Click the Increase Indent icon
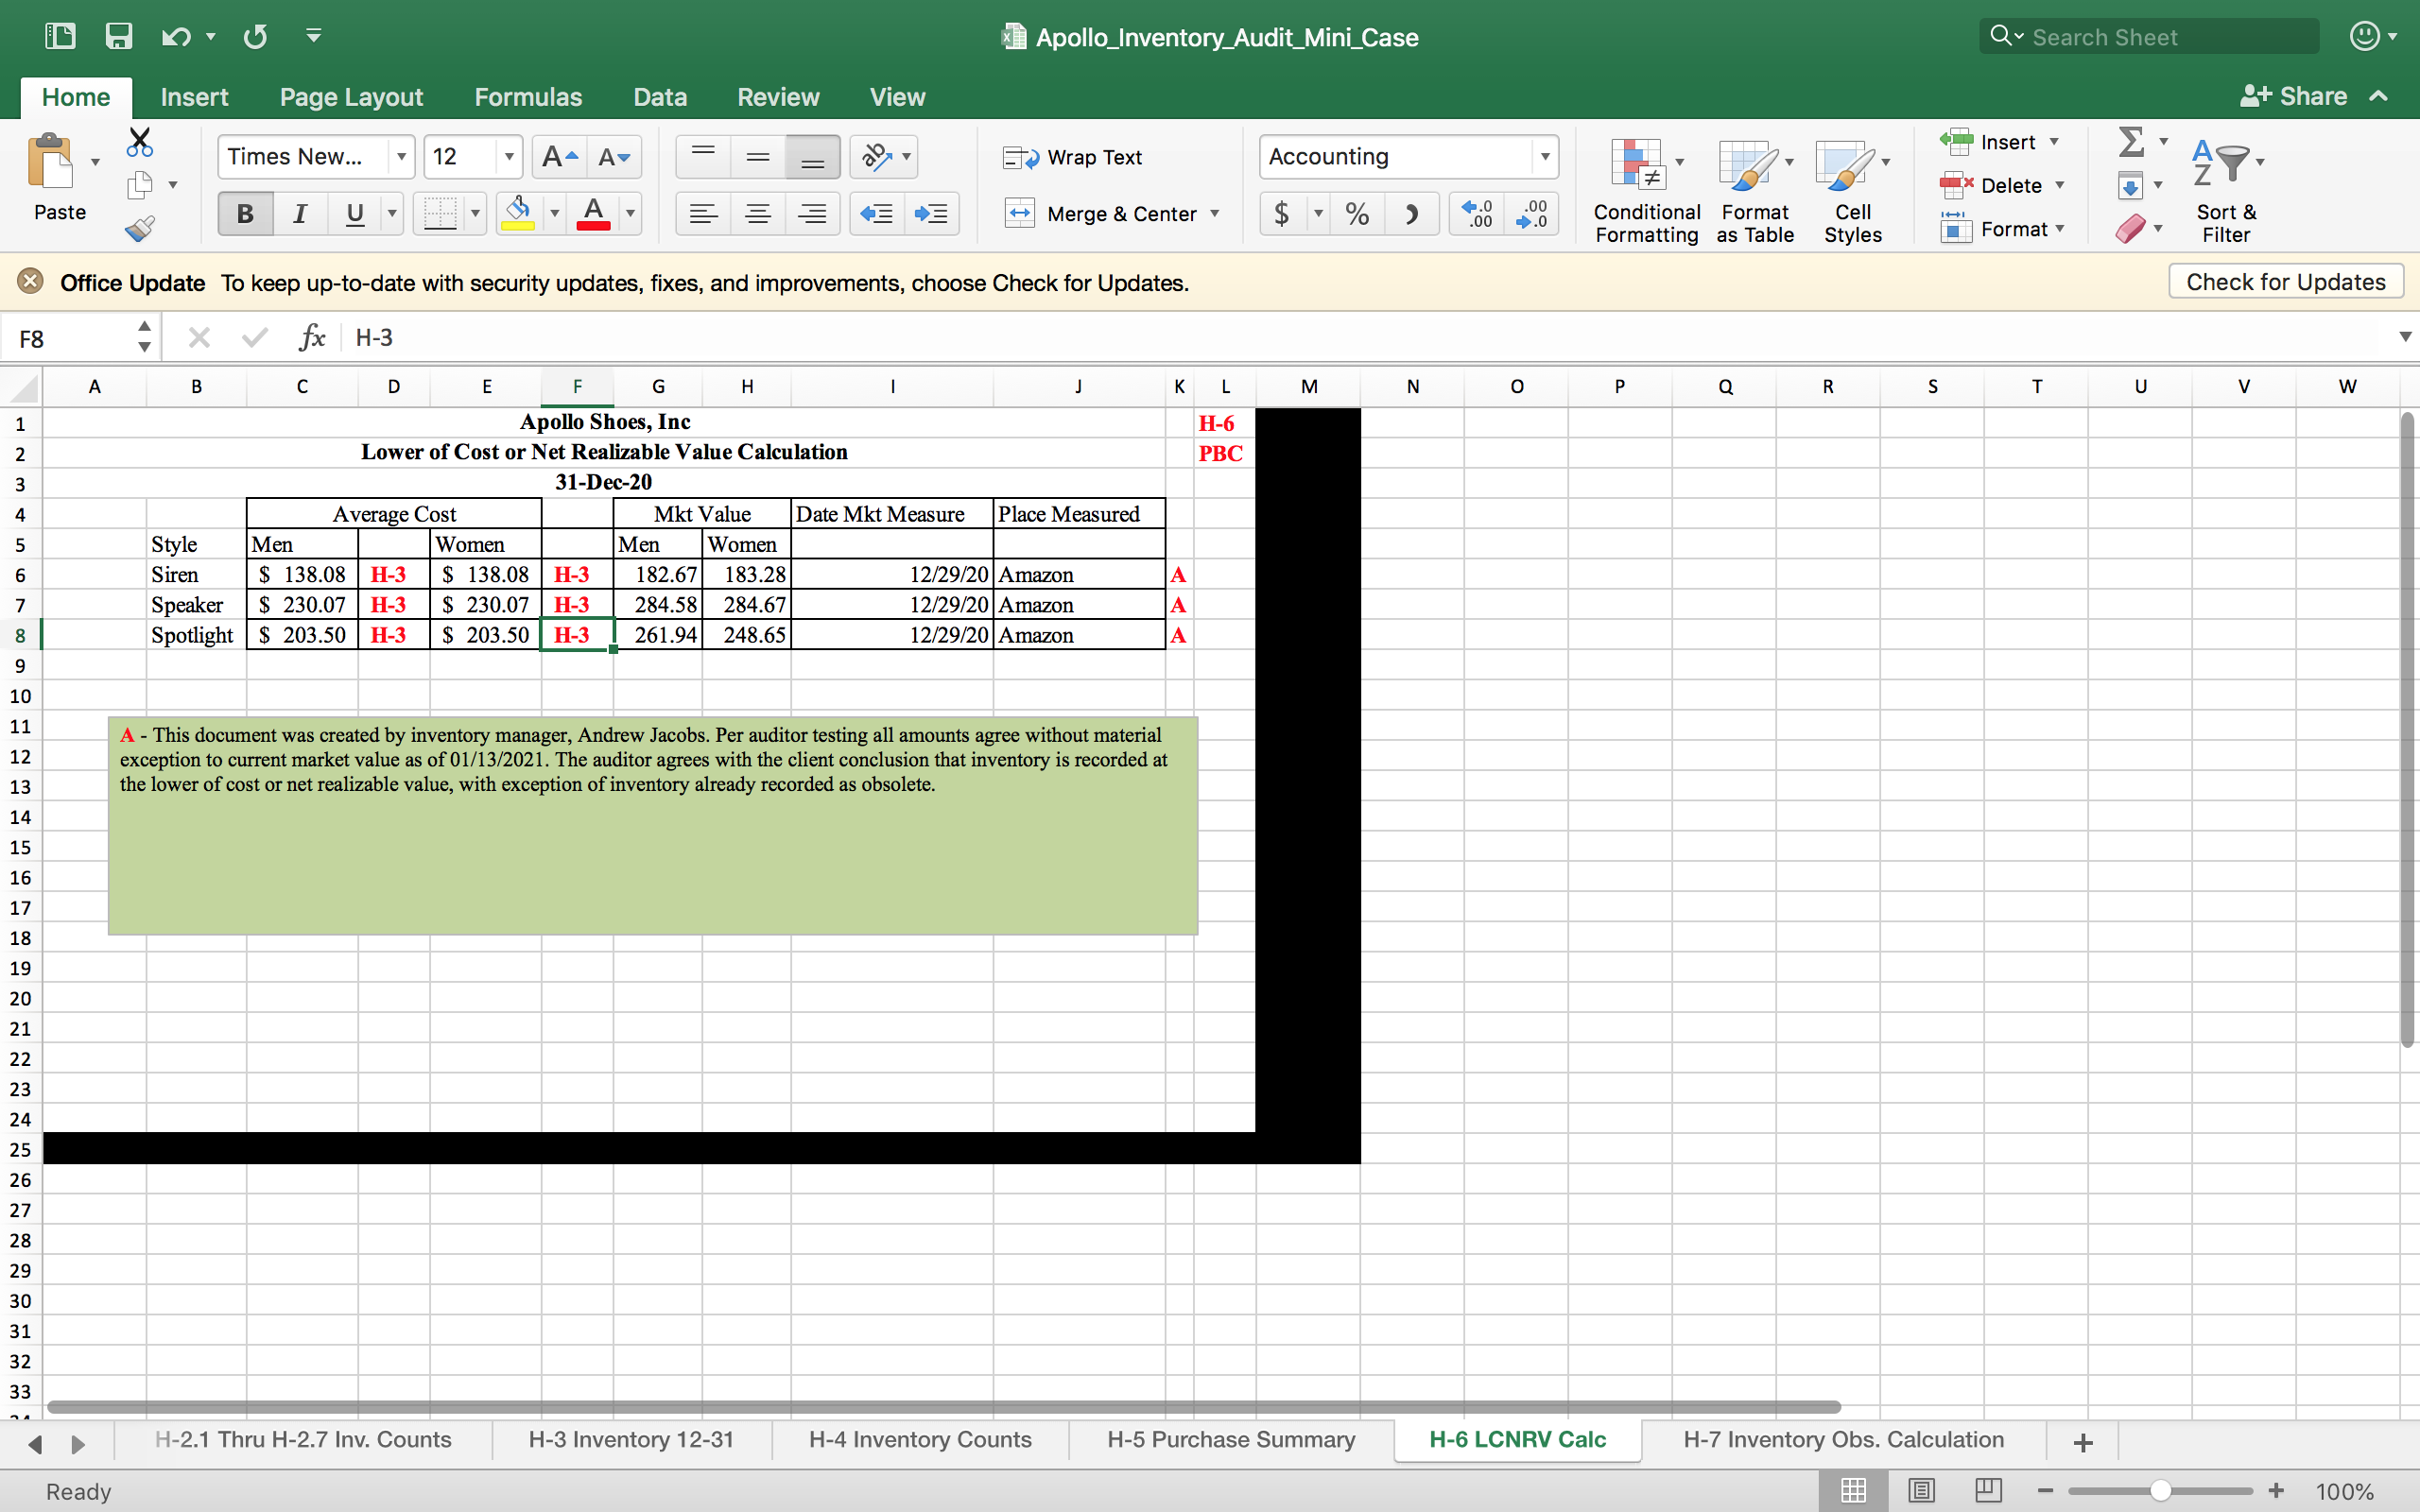This screenshot has height=1512, width=2420. click(x=931, y=214)
